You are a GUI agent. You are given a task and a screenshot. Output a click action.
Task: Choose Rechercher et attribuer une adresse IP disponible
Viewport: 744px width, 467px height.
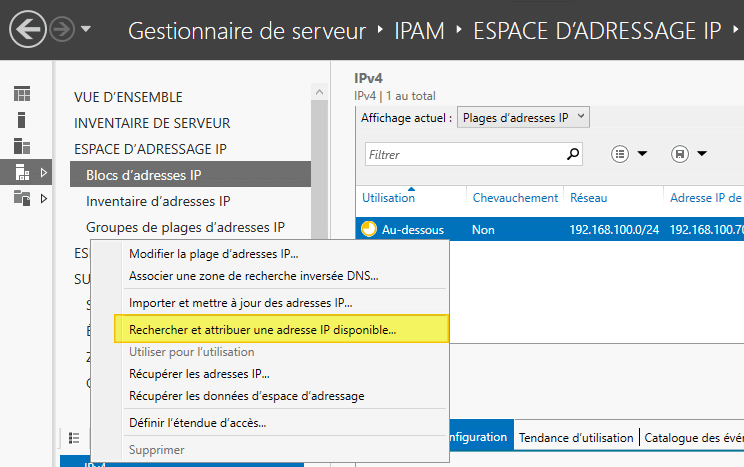tap(281, 329)
